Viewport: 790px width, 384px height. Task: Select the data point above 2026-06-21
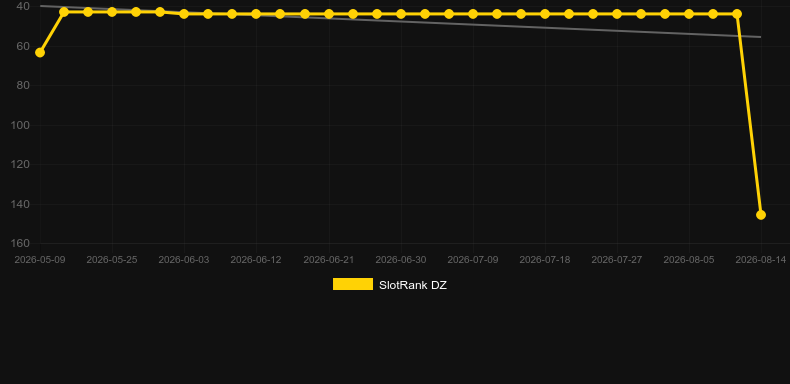pos(329,14)
